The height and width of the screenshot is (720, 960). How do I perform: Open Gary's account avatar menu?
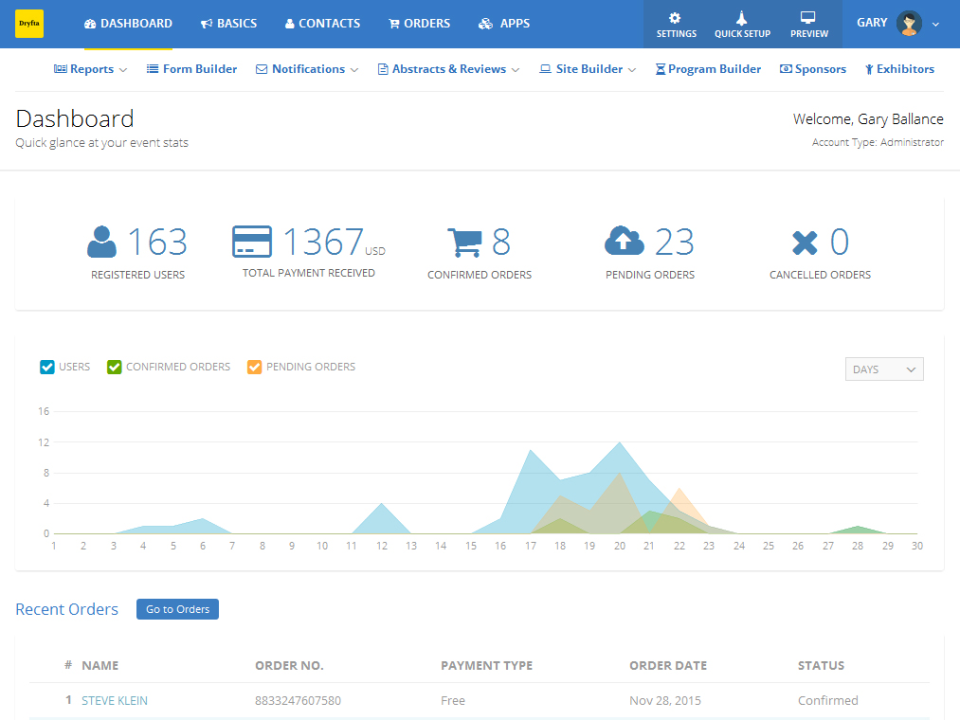(908, 23)
